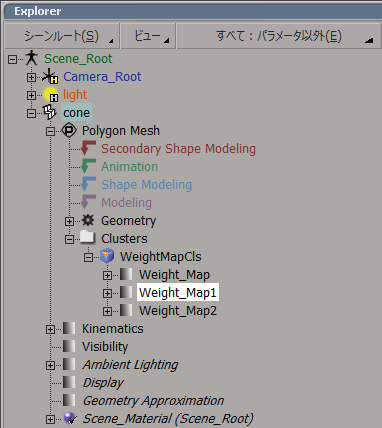Expand the Weight_Map2 node
The image size is (382, 428).
click(107, 312)
